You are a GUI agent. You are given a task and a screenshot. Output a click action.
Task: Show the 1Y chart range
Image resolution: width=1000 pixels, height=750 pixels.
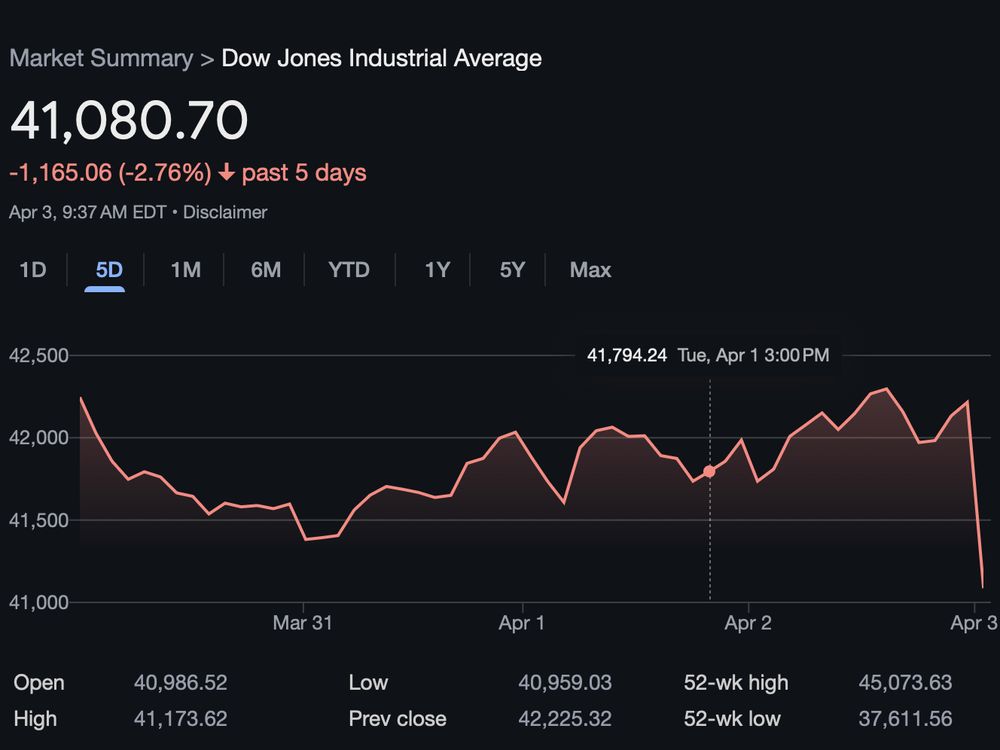point(438,270)
